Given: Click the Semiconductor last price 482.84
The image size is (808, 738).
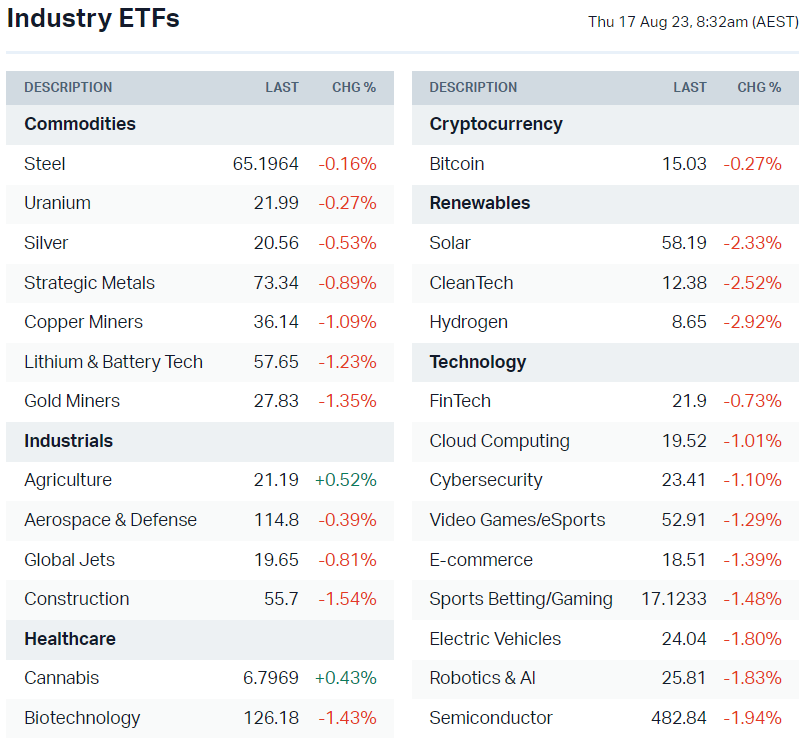Looking at the screenshot, I should point(680,718).
